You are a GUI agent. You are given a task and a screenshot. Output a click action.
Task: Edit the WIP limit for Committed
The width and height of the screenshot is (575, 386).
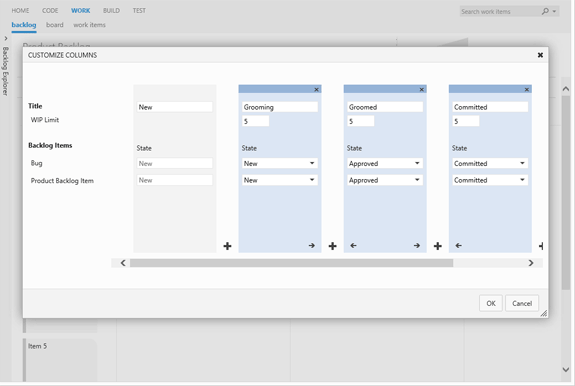(466, 121)
